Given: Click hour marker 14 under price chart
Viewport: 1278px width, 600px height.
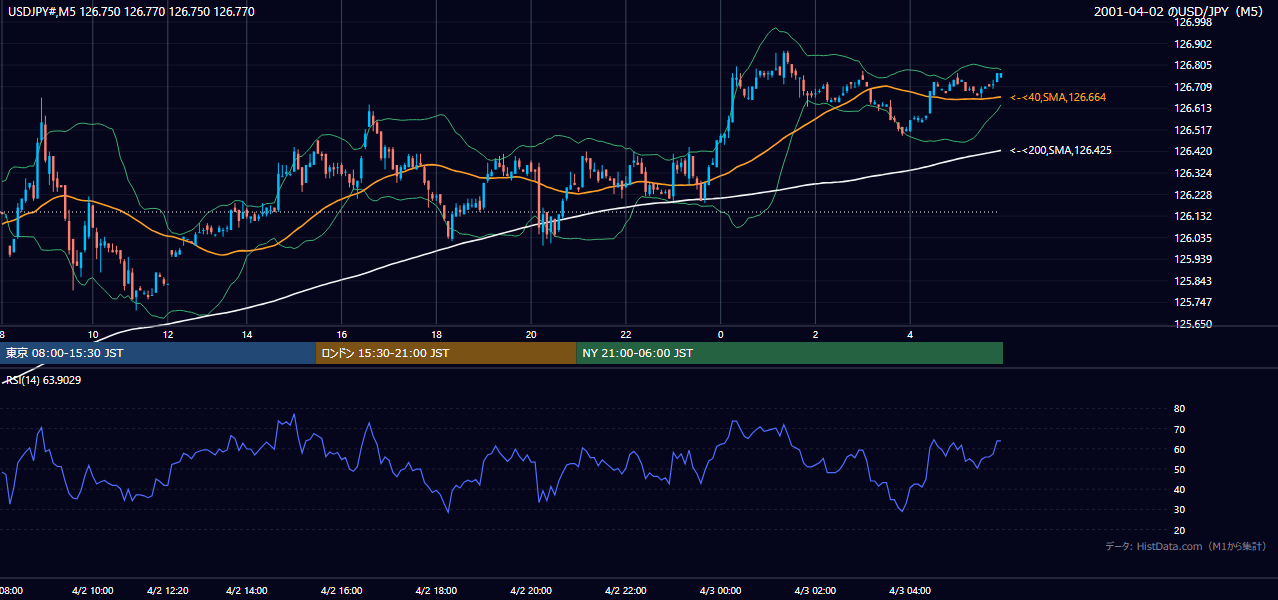Looking at the screenshot, I should click(247, 334).
